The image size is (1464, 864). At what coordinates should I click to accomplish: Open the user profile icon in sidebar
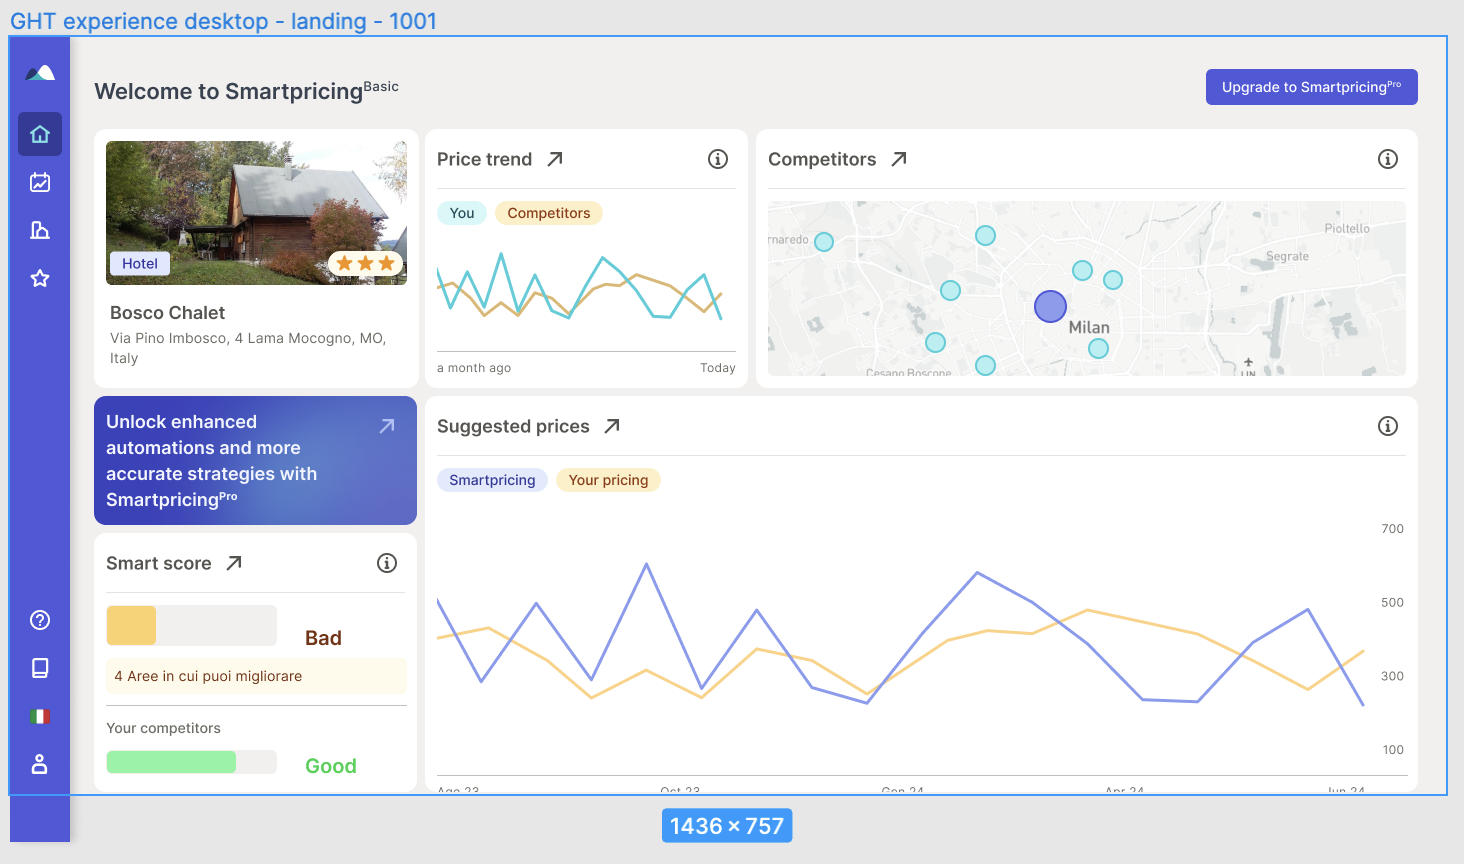click(x=40, y=764)
